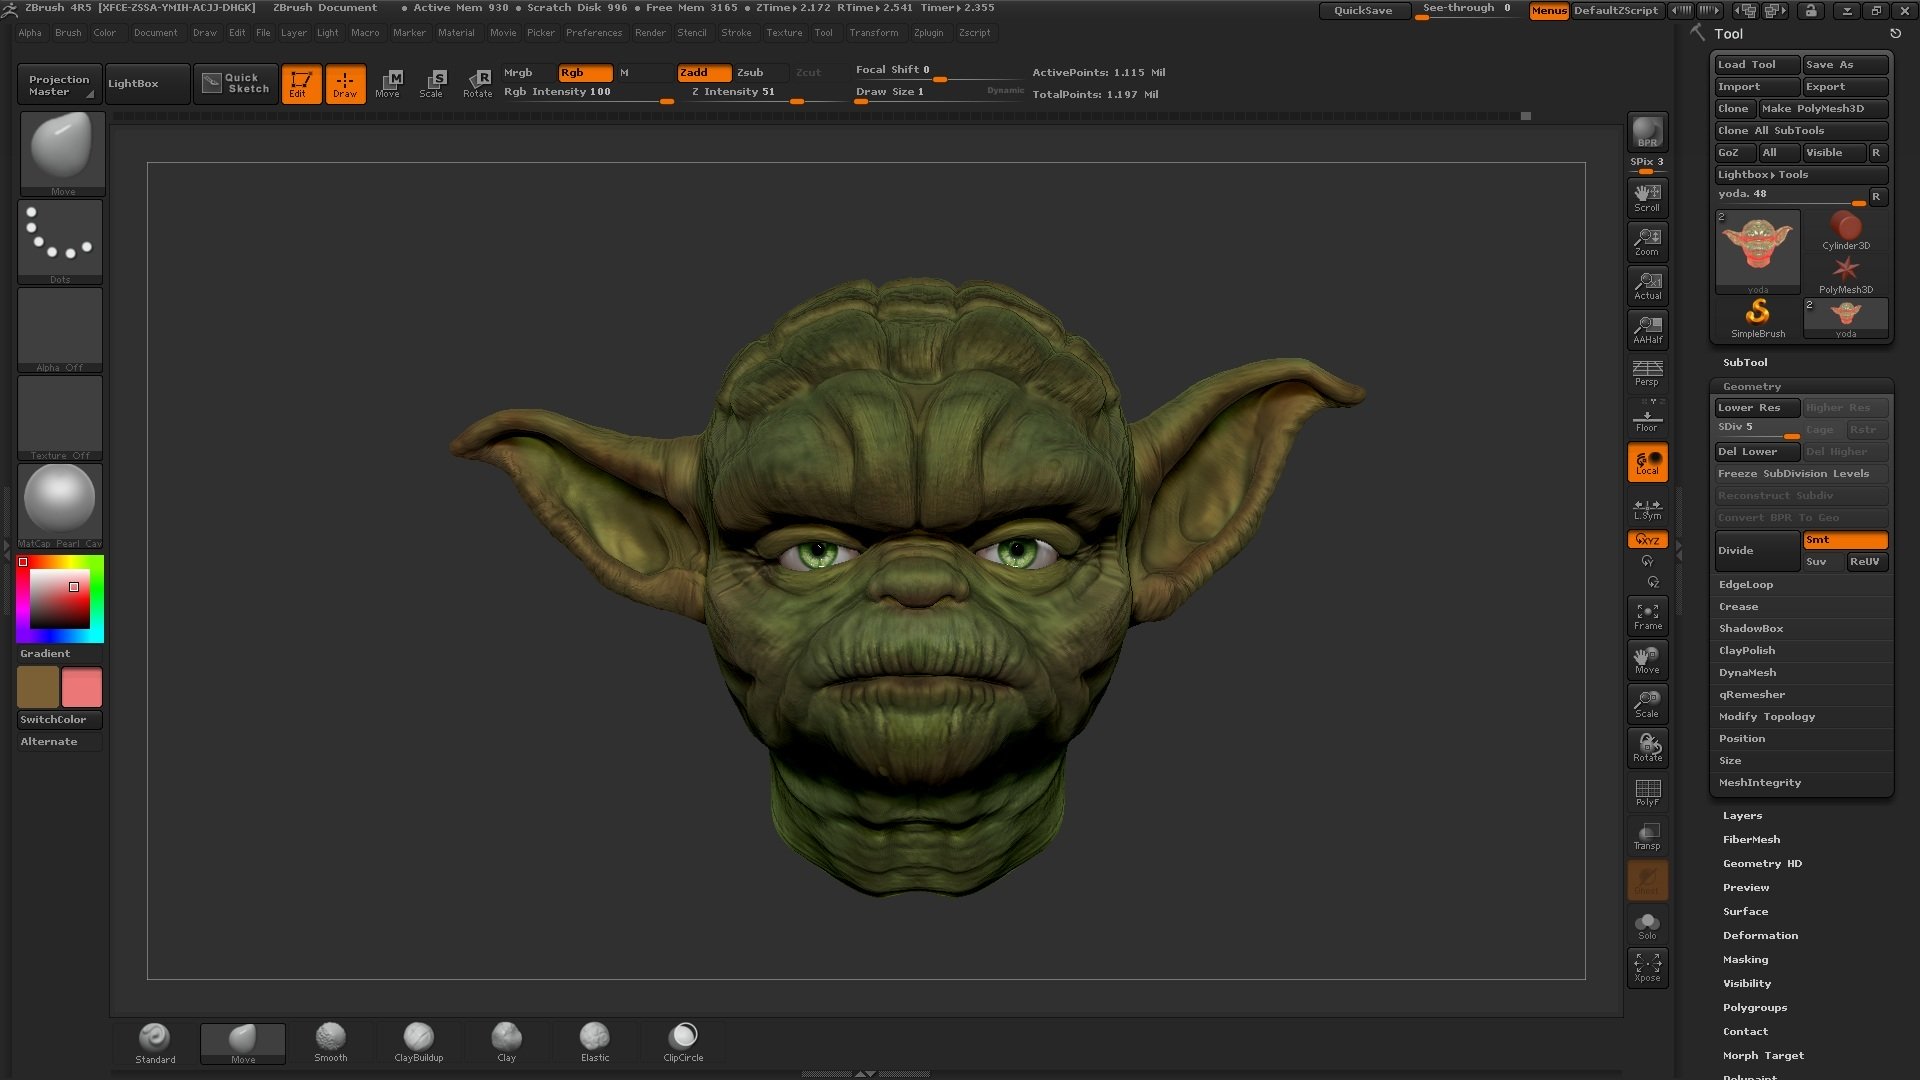Click the Persp perspective icon
This screenshot has width=1920, height=1080.
1647,373
